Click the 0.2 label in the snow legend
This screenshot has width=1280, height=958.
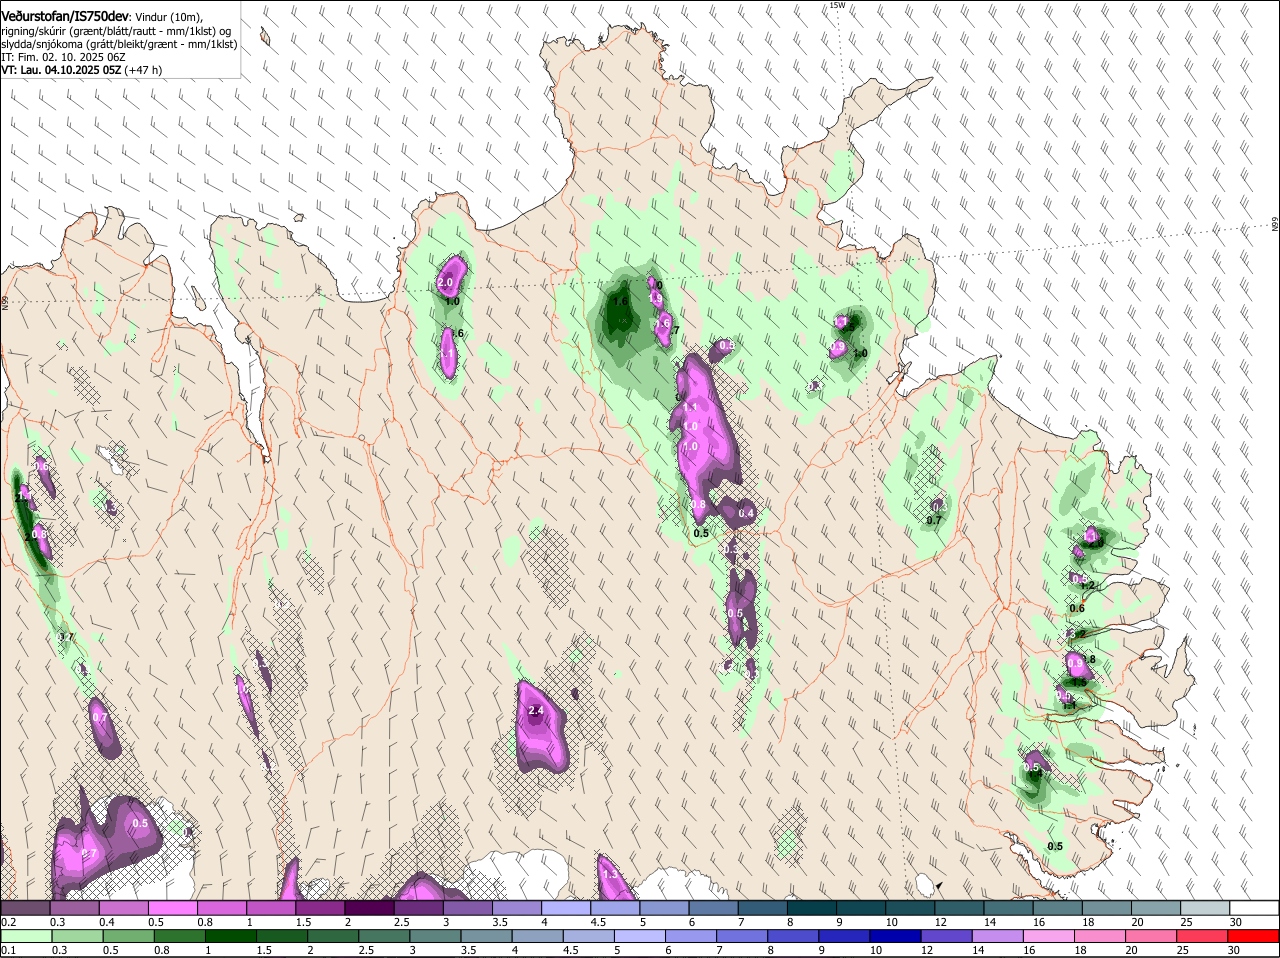point(8,921)
